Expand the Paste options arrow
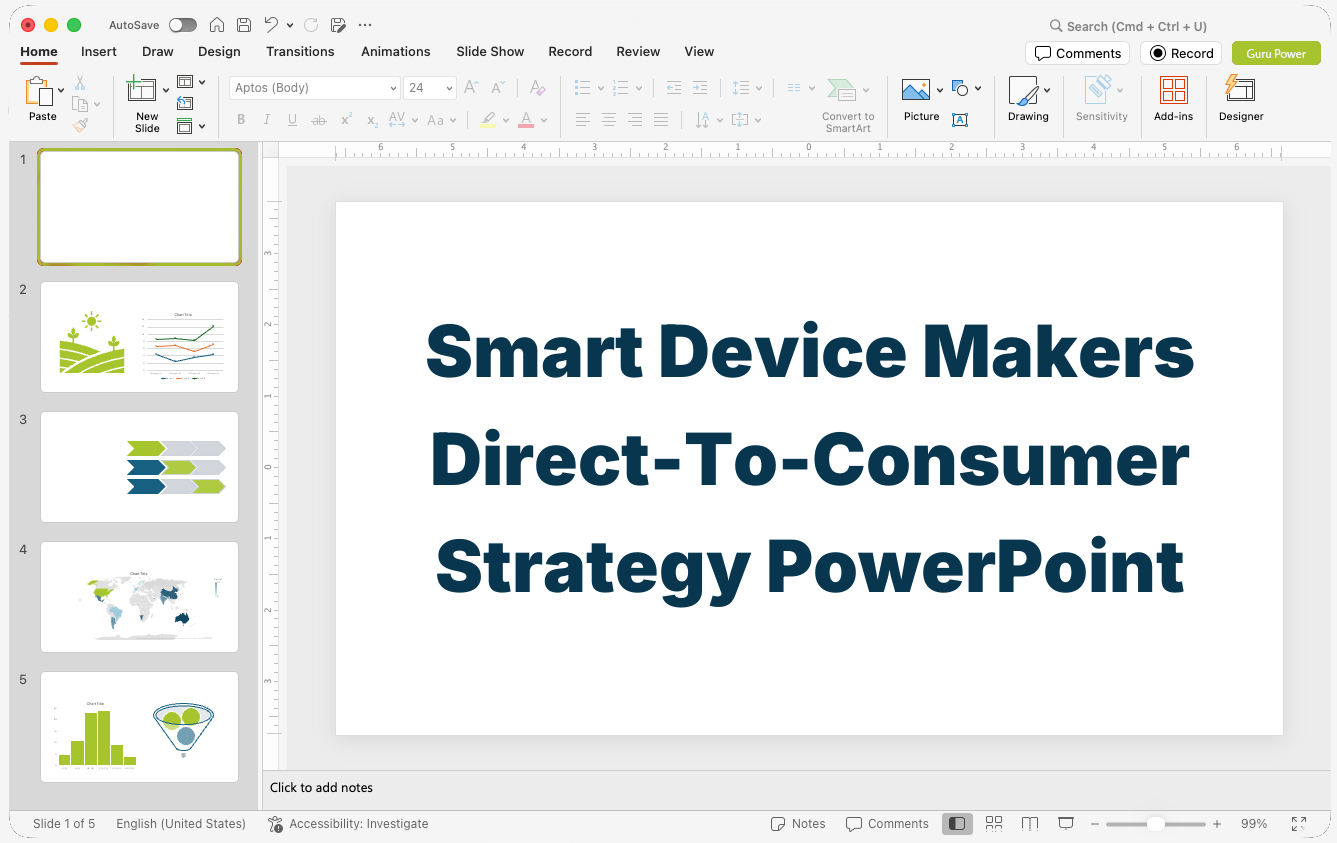1337x843 pixels. point(62,91)
